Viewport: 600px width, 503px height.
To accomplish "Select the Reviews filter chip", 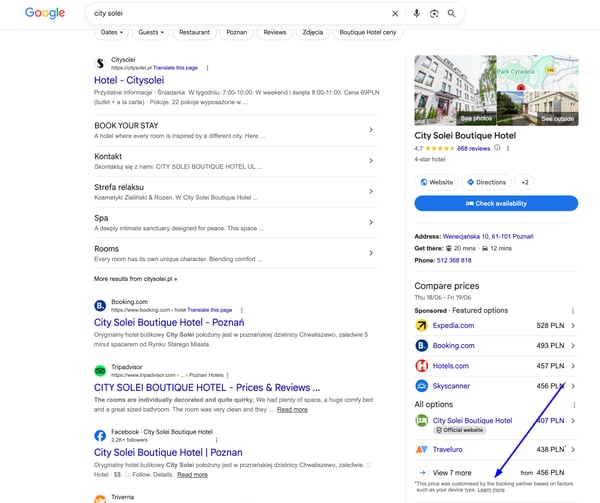I will (x=275, y=33).
